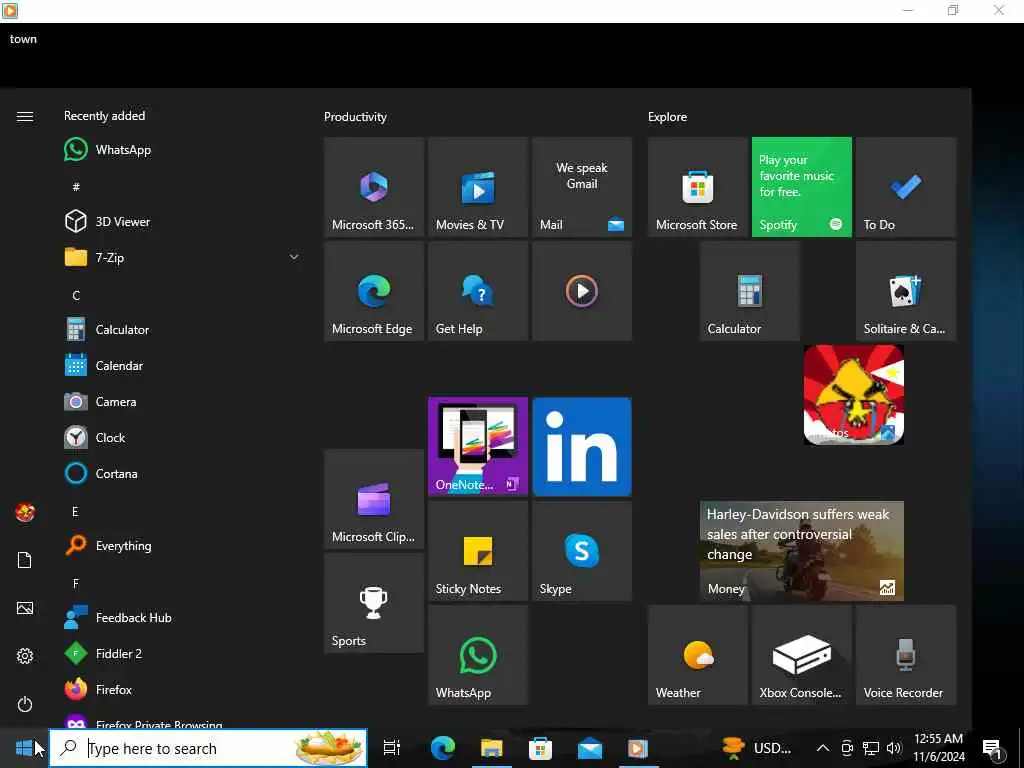The height and width of the screenshot is (768, 1024).
Task: Open the unlabeled media player tile
Action: pos(582,291)
